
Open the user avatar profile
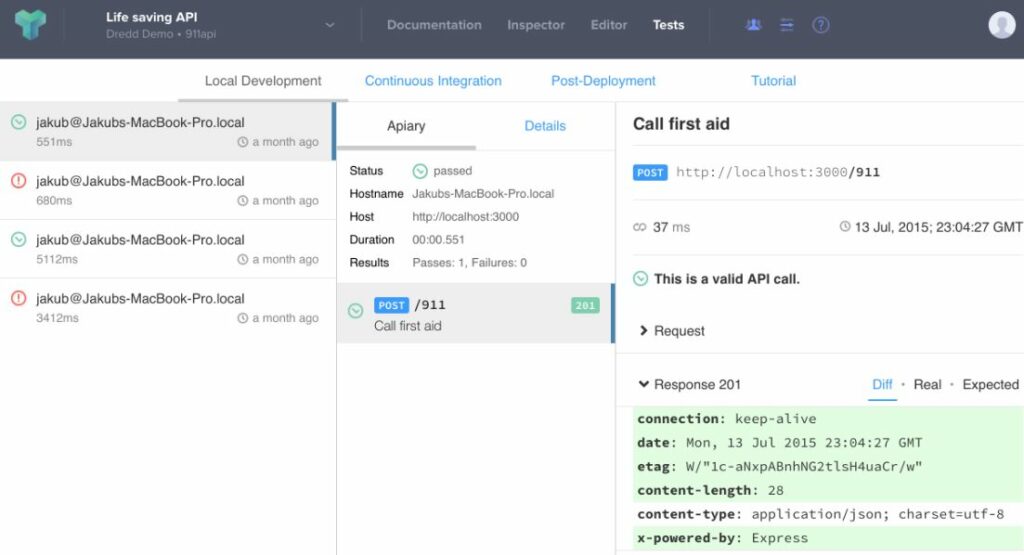1002,25
